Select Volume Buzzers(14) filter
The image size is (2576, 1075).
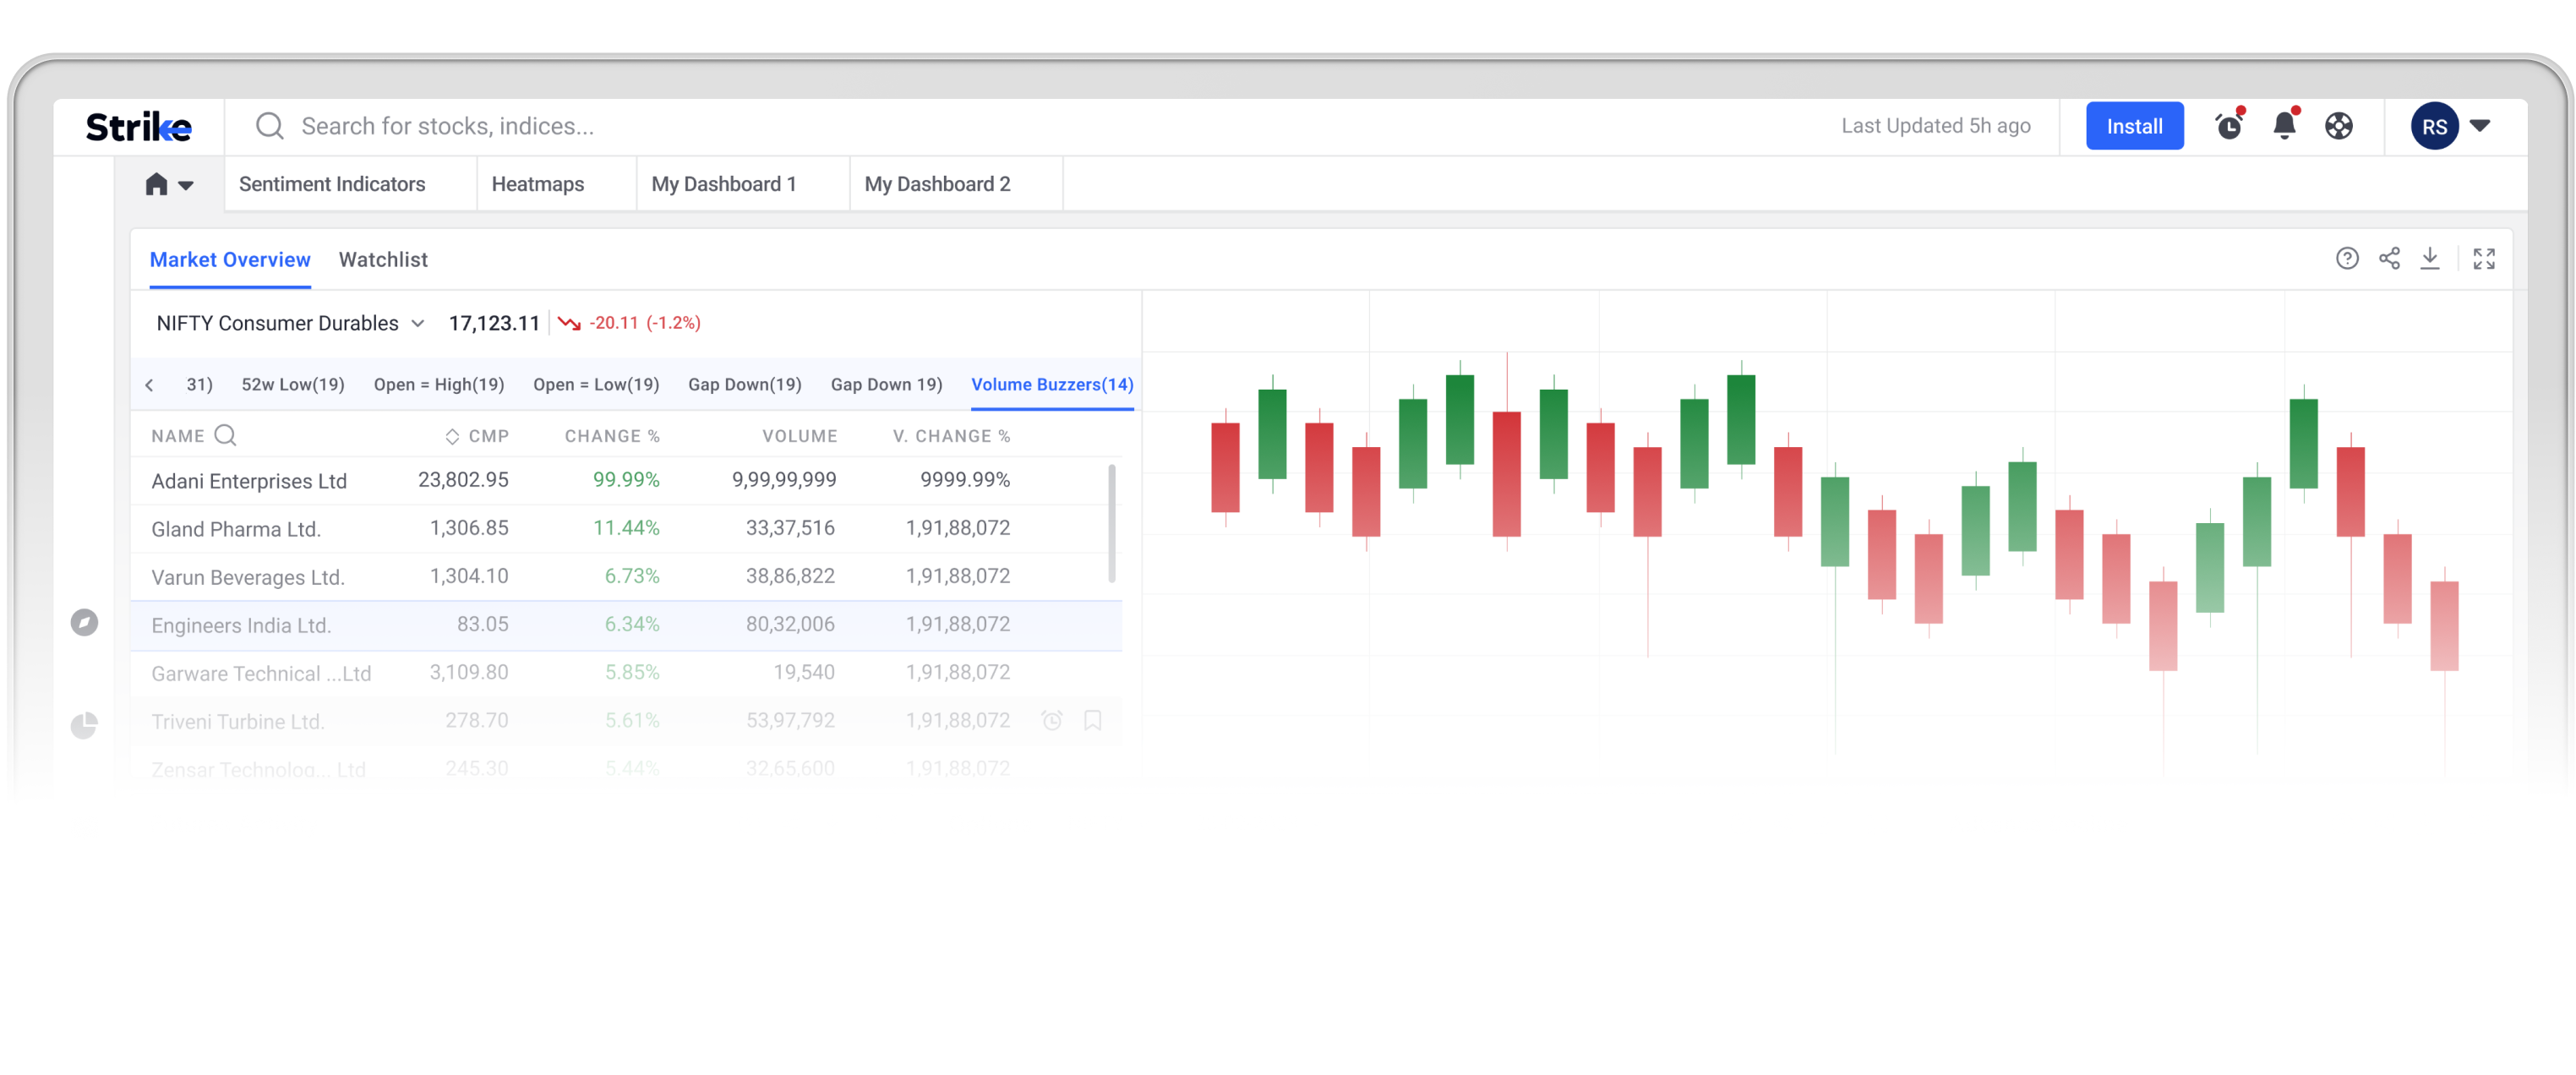pos(1051,383)
